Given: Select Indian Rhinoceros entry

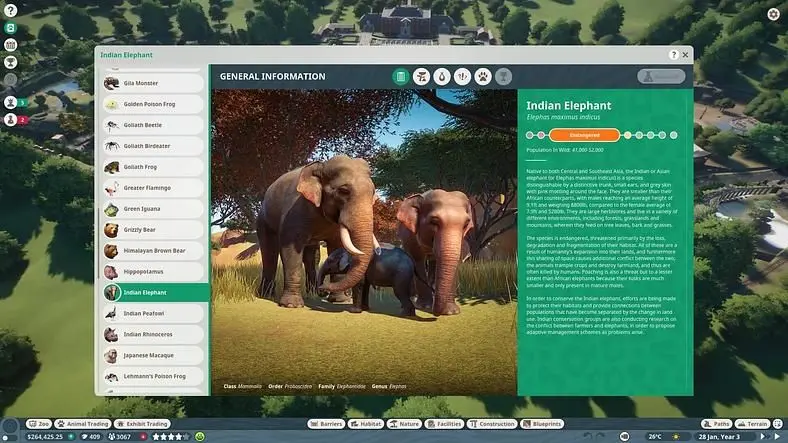Looking at the screenshot, I should [x=153, y=334].
